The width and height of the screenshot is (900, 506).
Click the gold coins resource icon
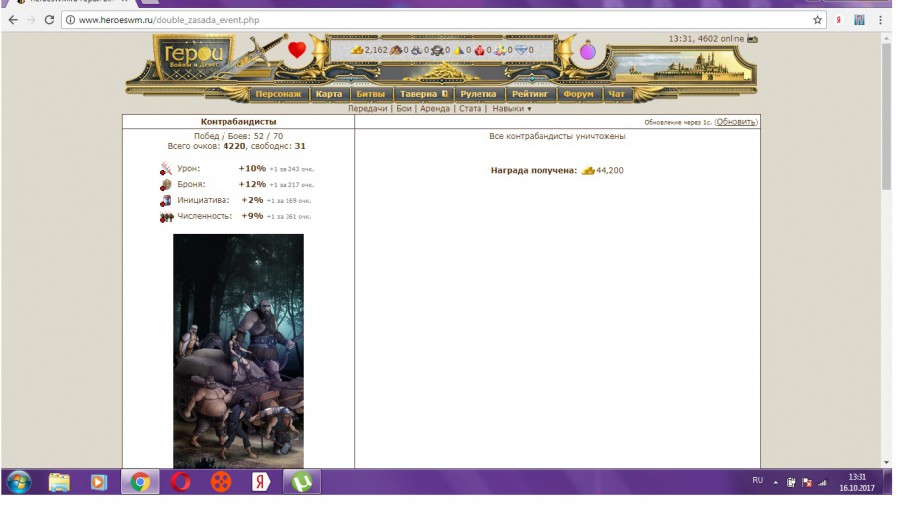click(357, 50)
